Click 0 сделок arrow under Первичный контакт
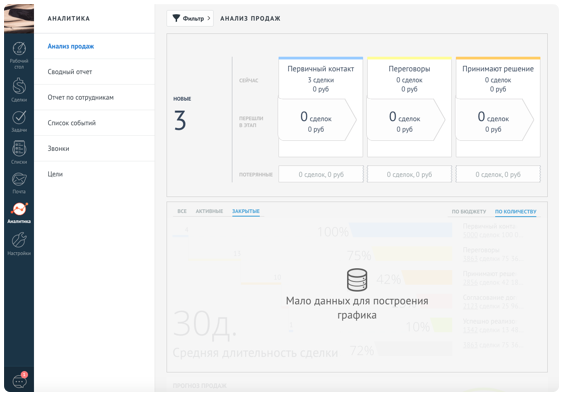563x396 pixels. click(317, 120)
